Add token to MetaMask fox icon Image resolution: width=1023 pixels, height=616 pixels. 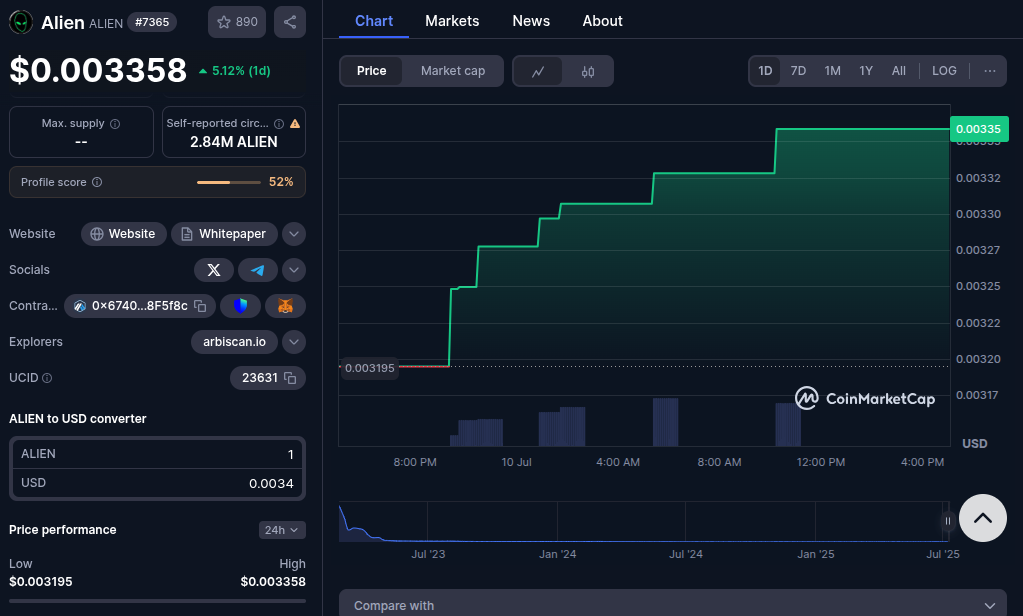[285, 306]
